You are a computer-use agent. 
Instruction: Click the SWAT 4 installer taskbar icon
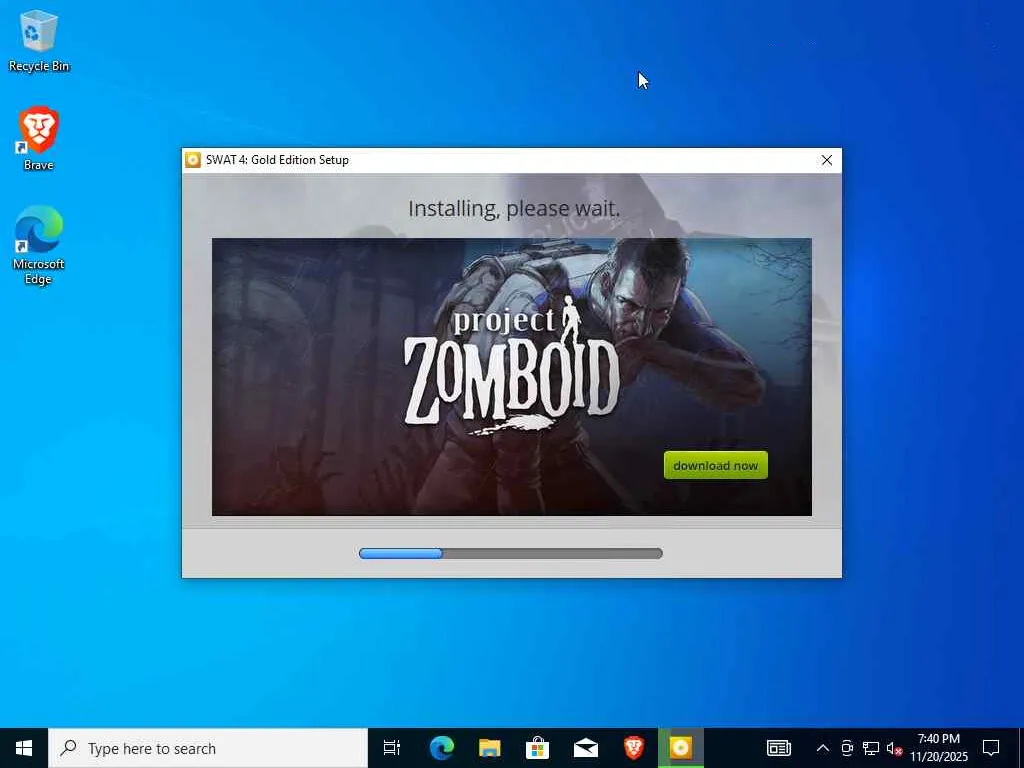[680, 748]
